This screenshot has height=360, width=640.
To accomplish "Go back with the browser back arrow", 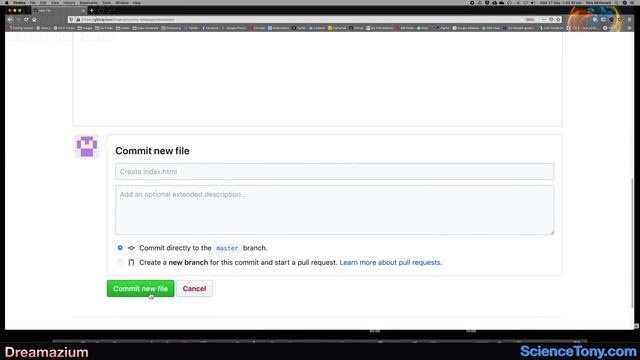I will pyautogui.click(x=10, y=19).
